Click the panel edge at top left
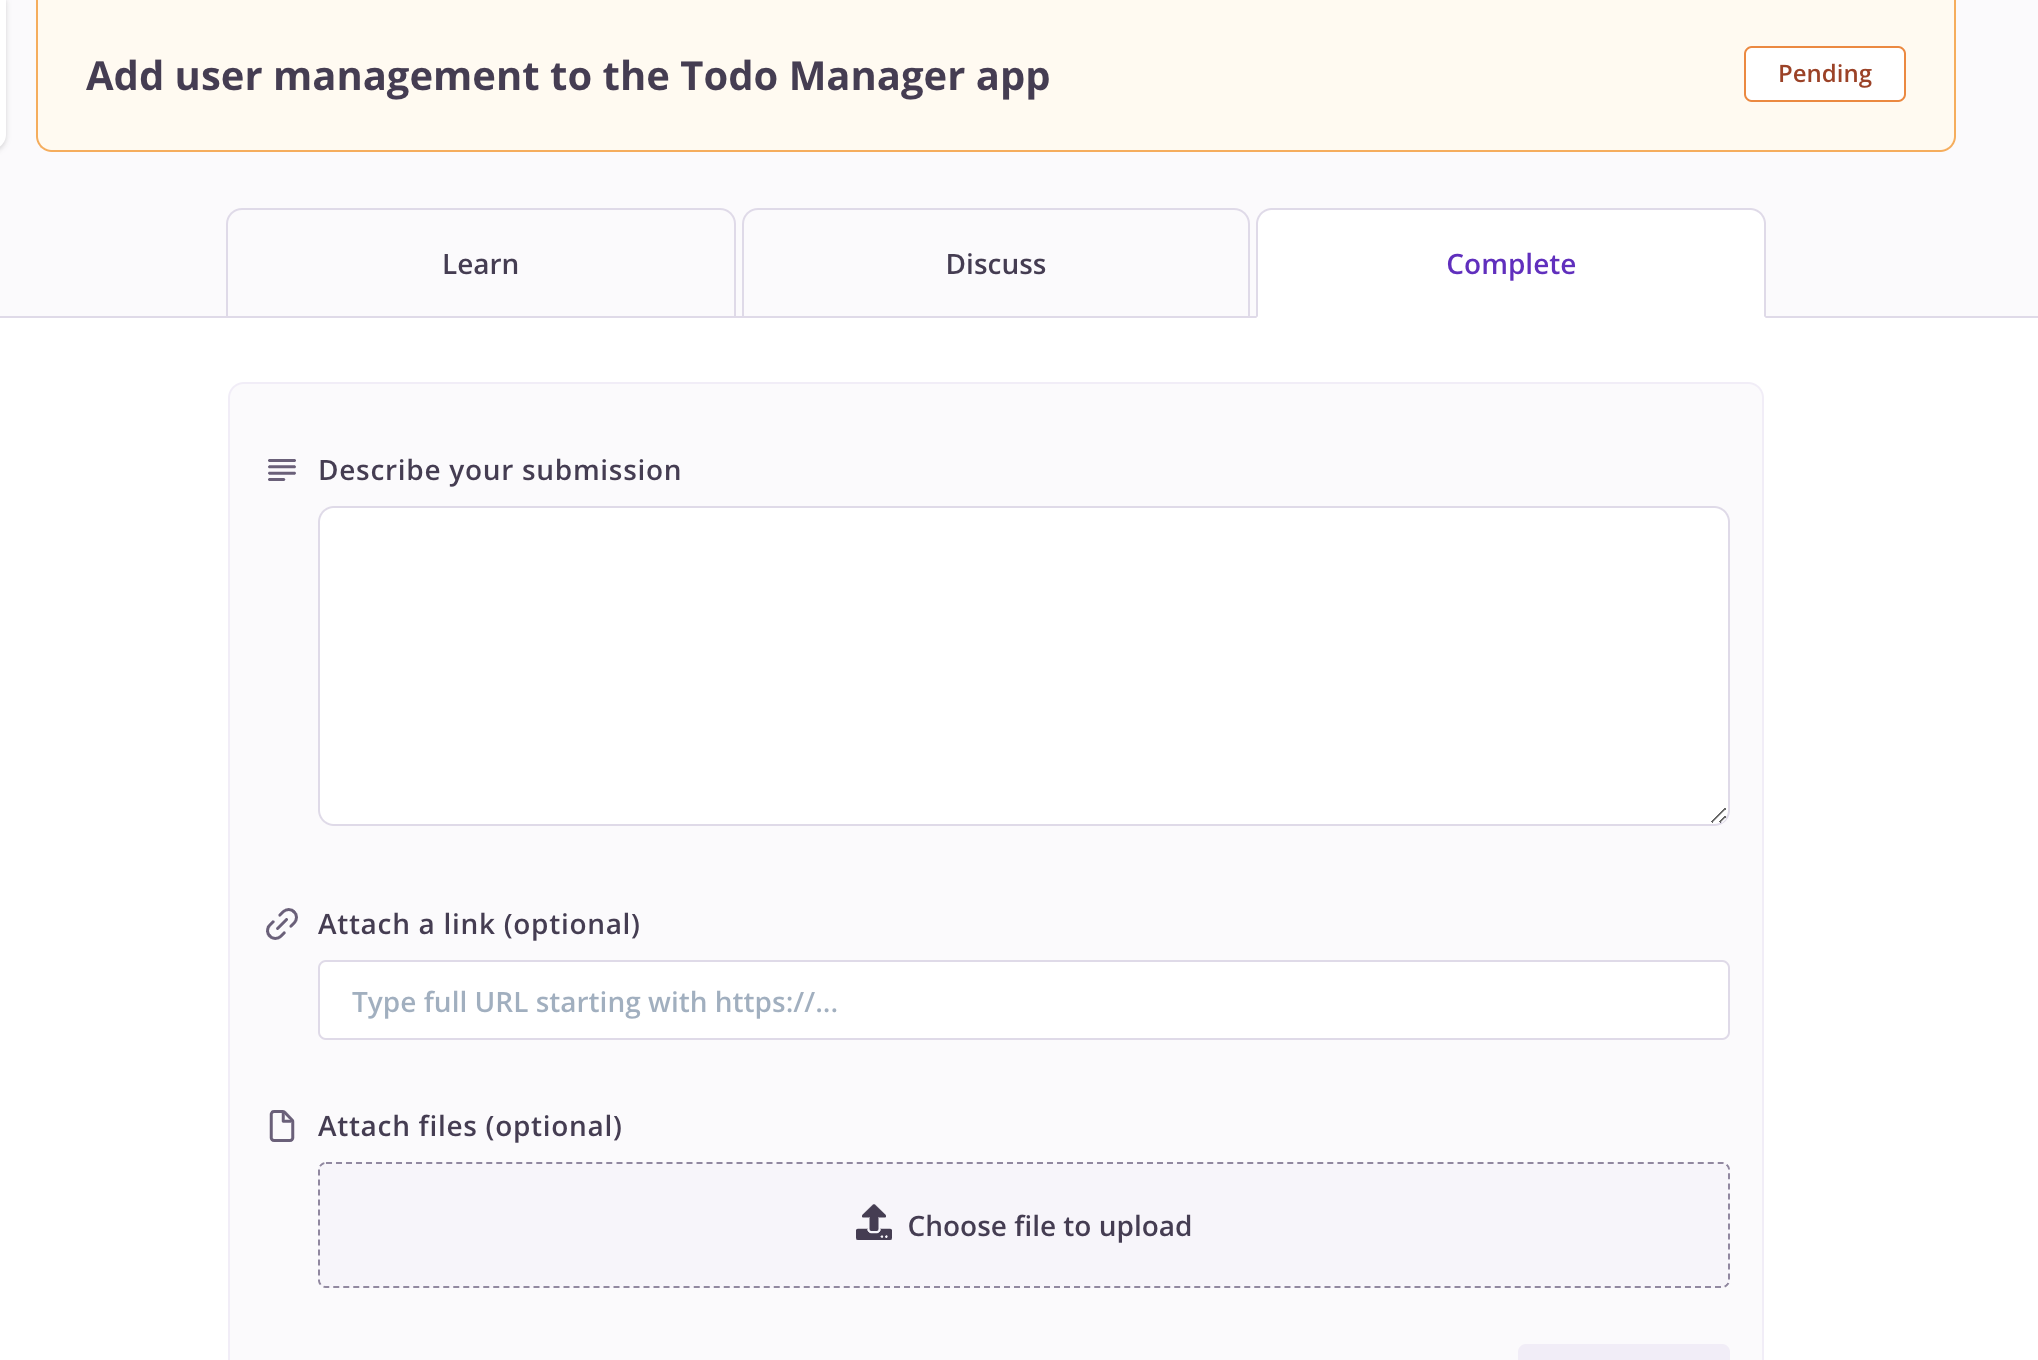Viewport: 2038px width, 1360px height. tap(3, 70)
